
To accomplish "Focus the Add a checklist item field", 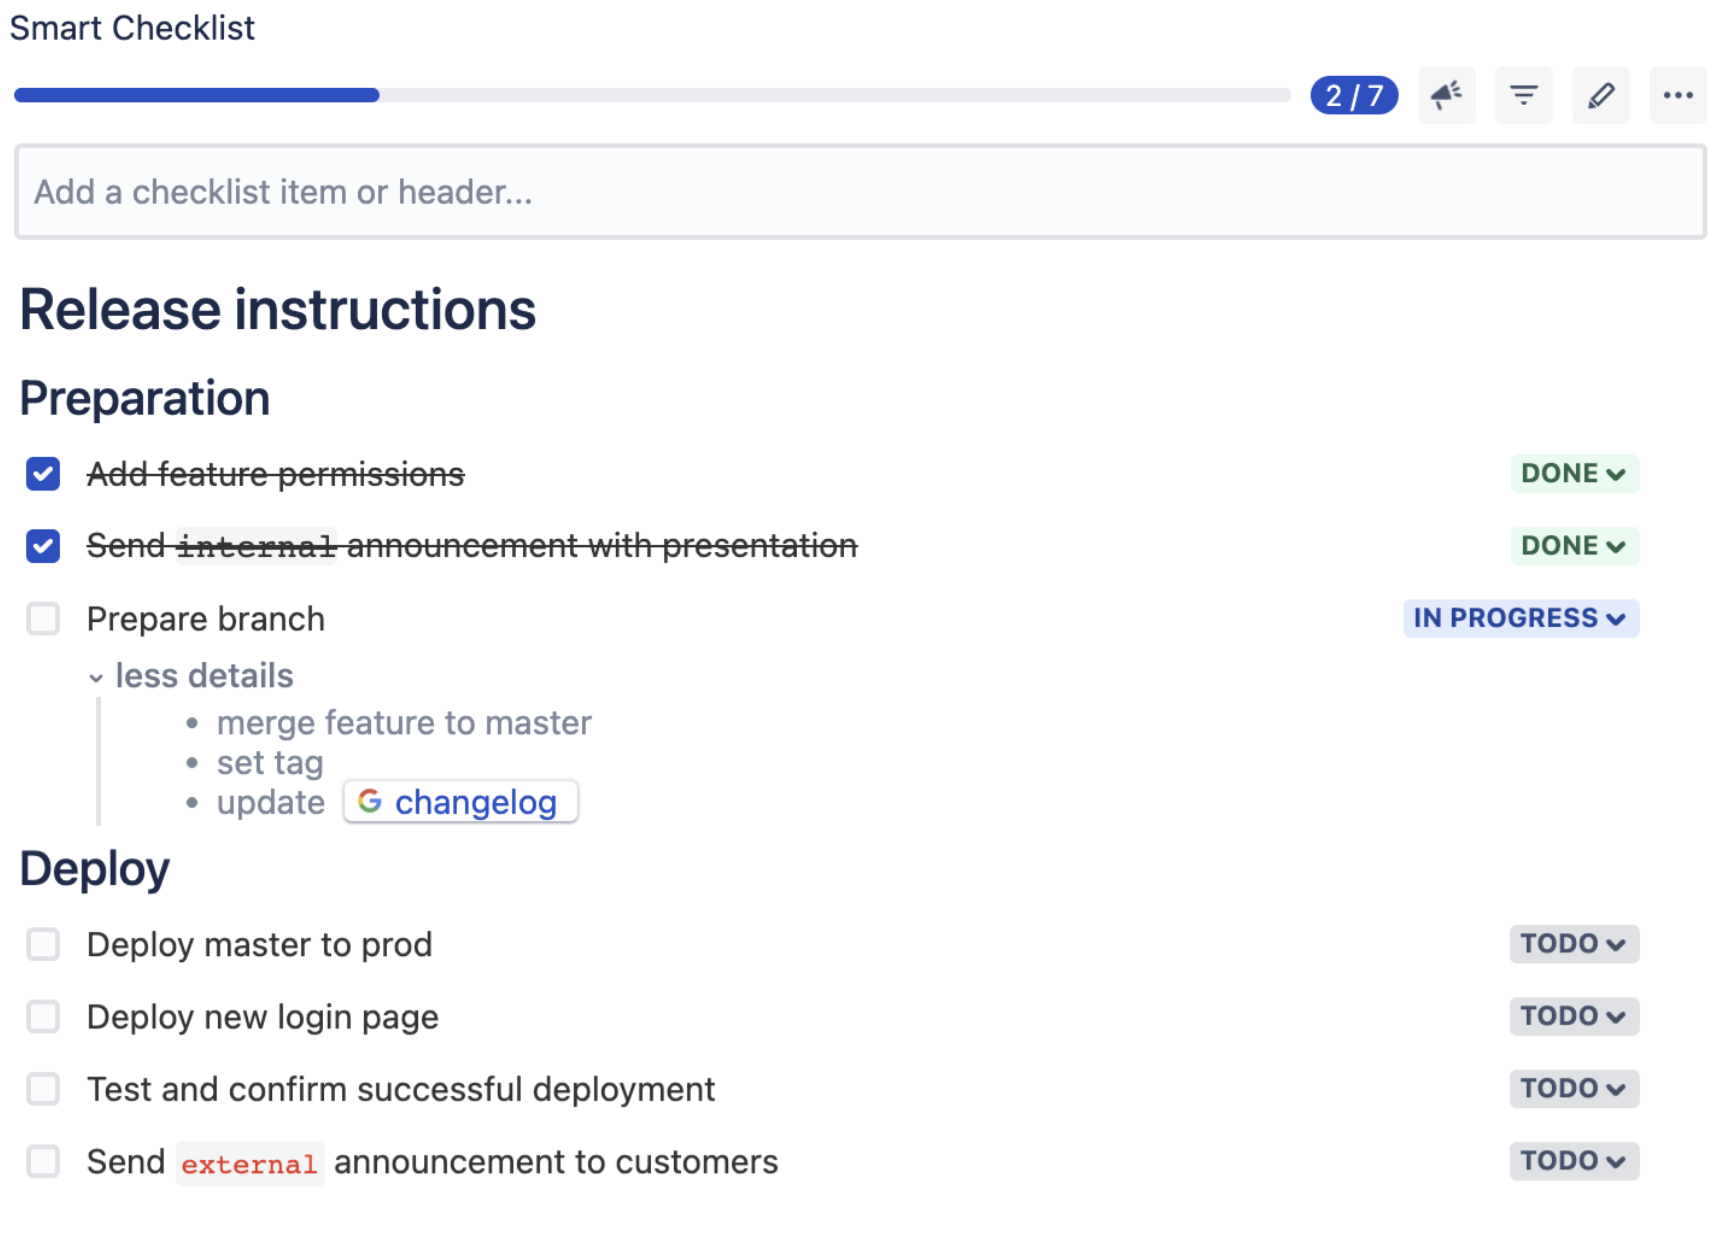I will point(860,191).
